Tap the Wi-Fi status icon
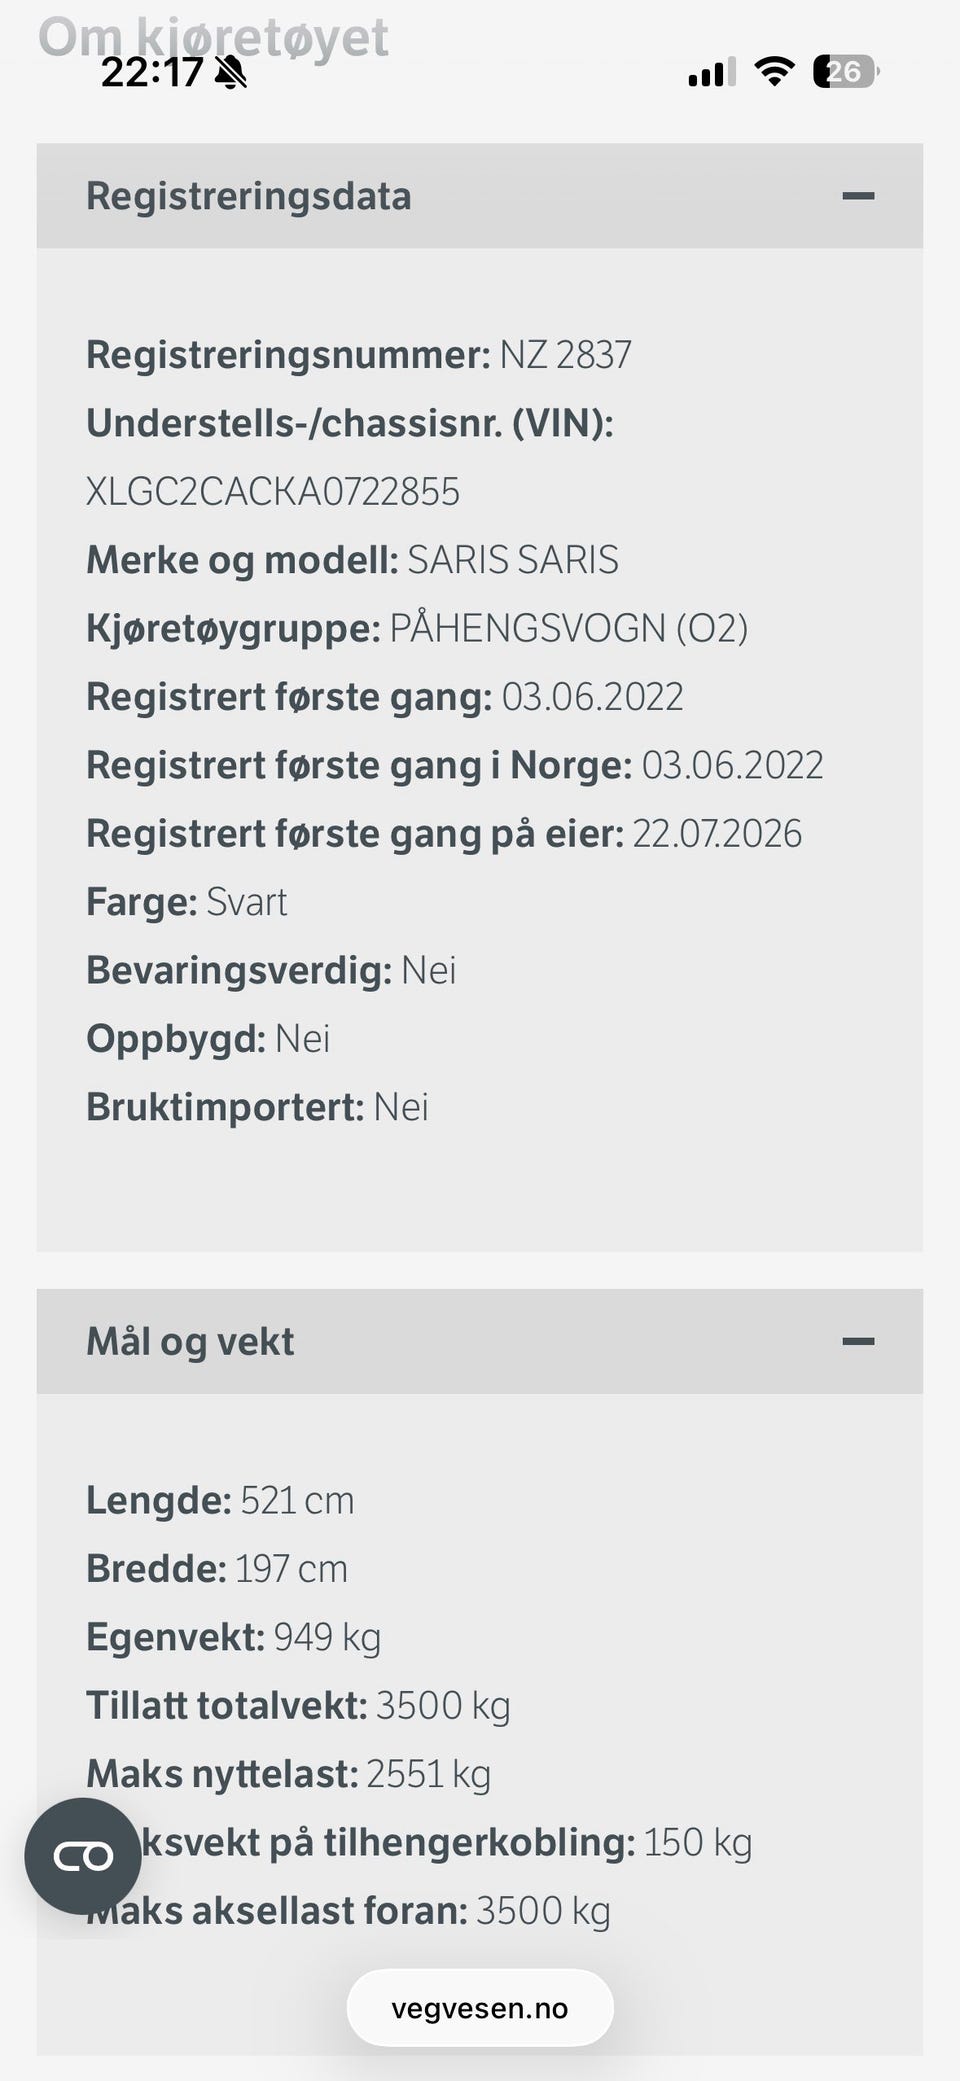Viewport: 960px width, 2081px height. click(774, 71)
